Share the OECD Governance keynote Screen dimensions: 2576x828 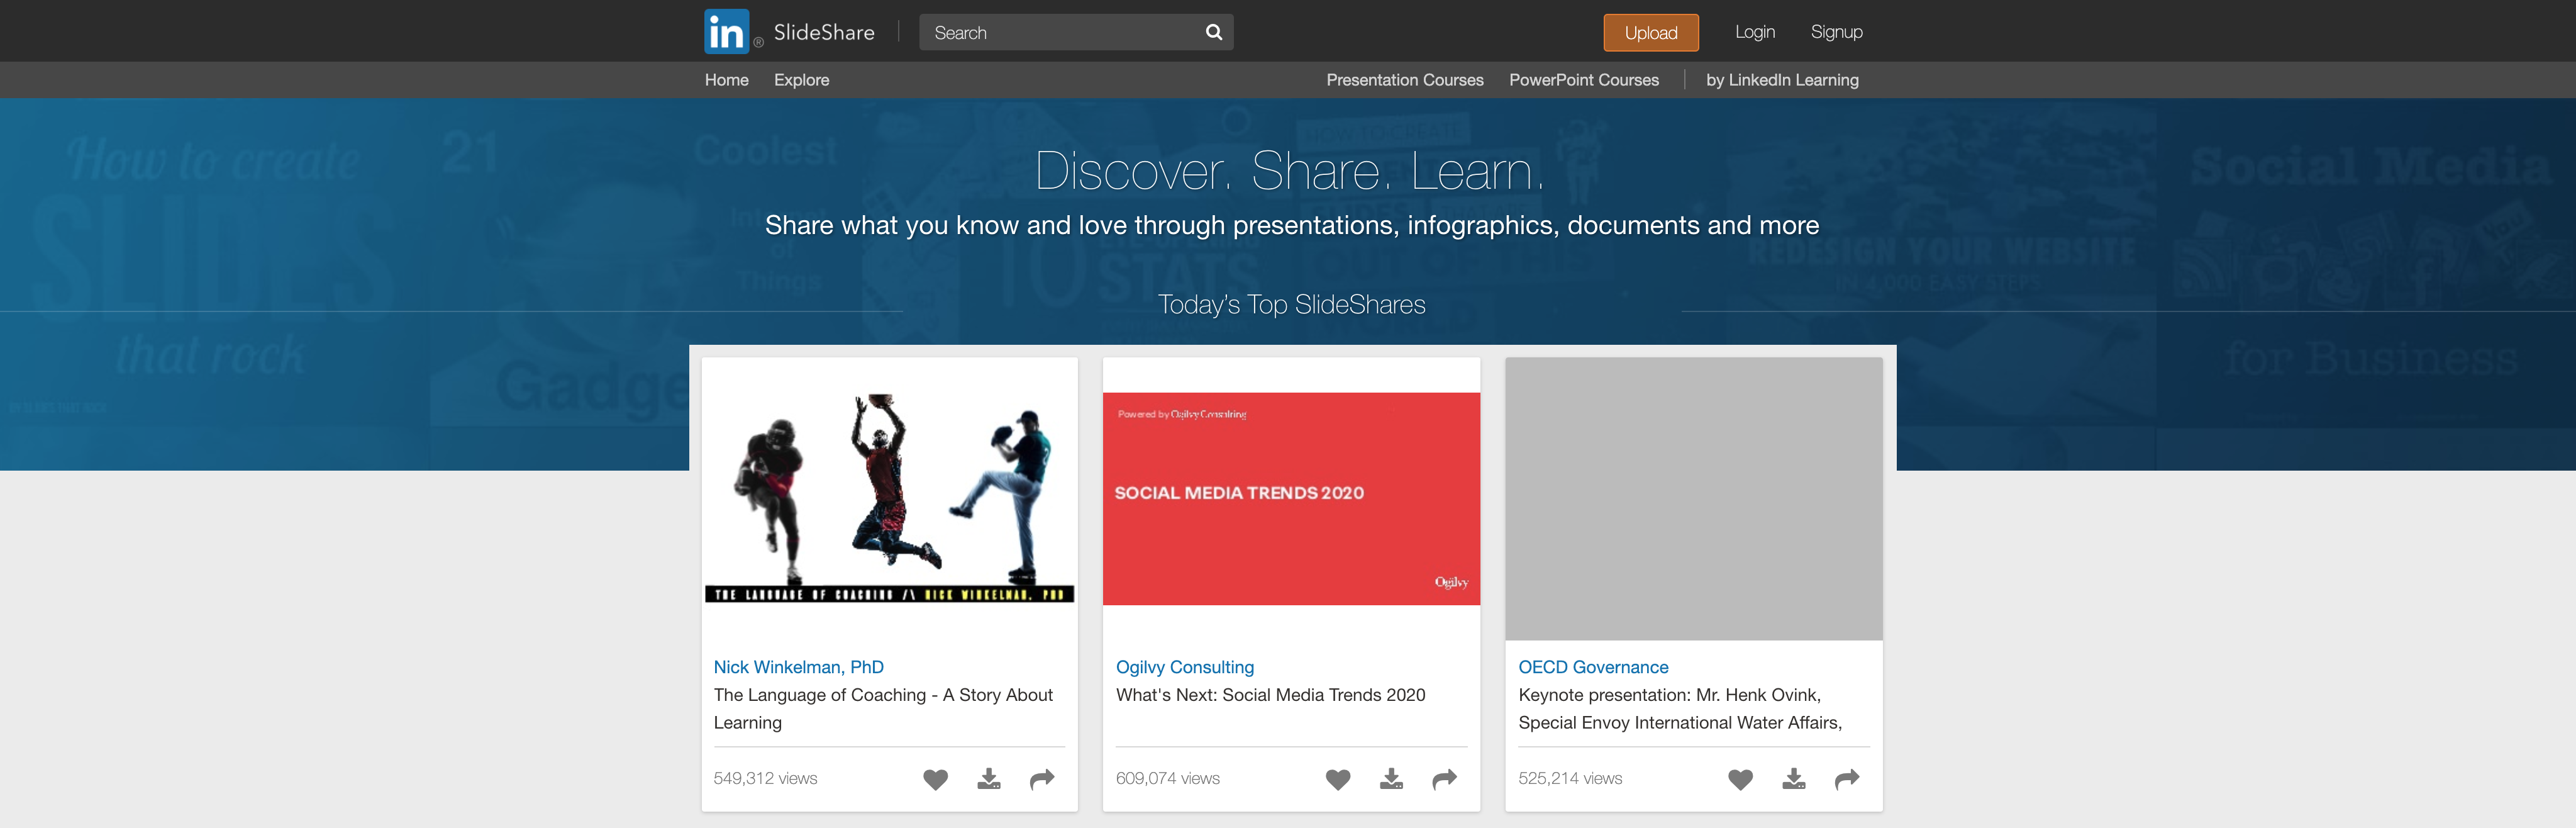click(x=1846, y=779)
